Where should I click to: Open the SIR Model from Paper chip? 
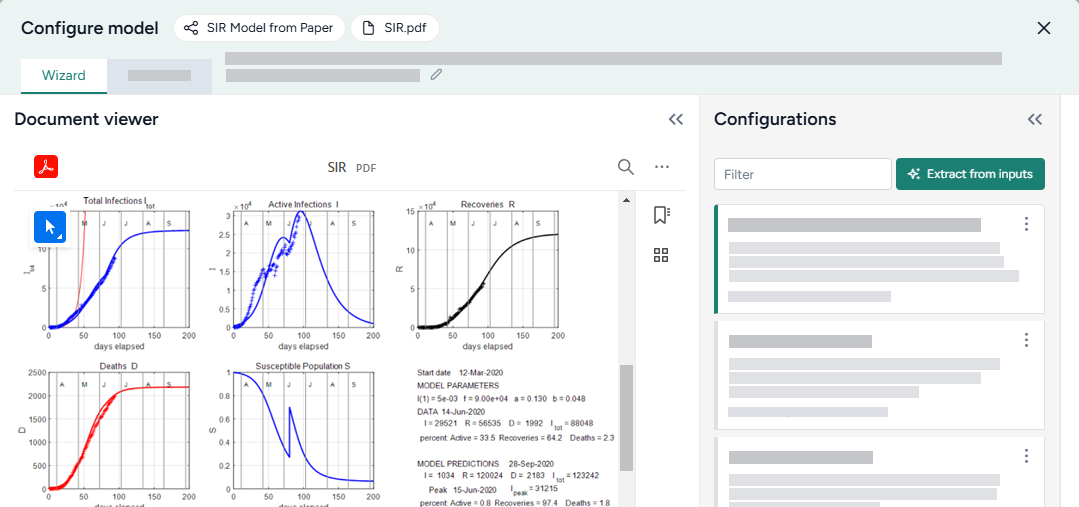[260, 28]
